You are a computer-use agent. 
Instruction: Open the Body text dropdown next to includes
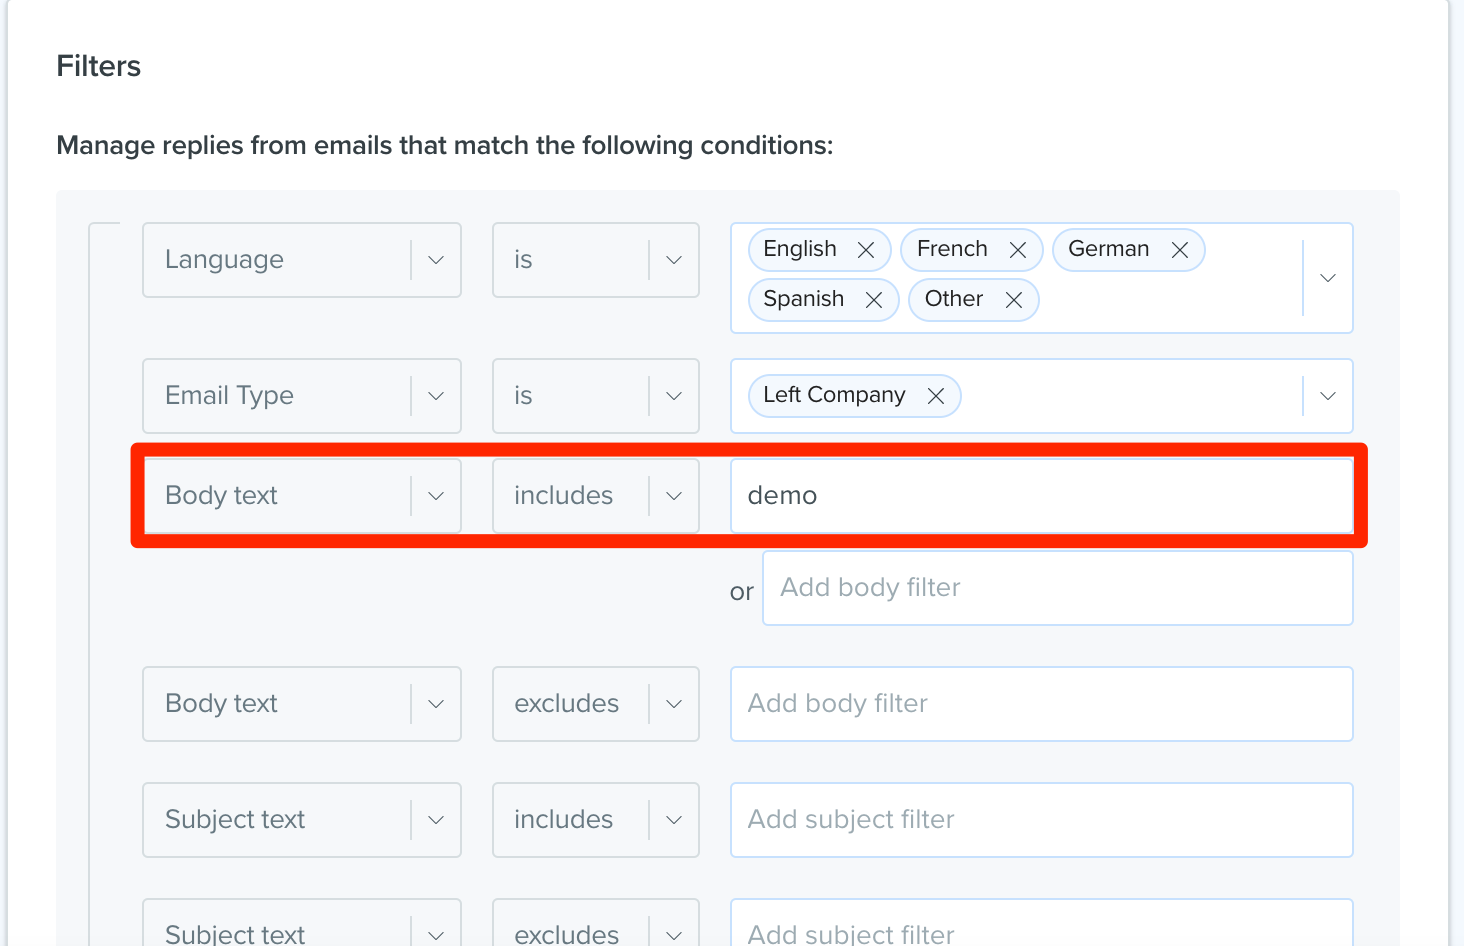pos(302,496)
